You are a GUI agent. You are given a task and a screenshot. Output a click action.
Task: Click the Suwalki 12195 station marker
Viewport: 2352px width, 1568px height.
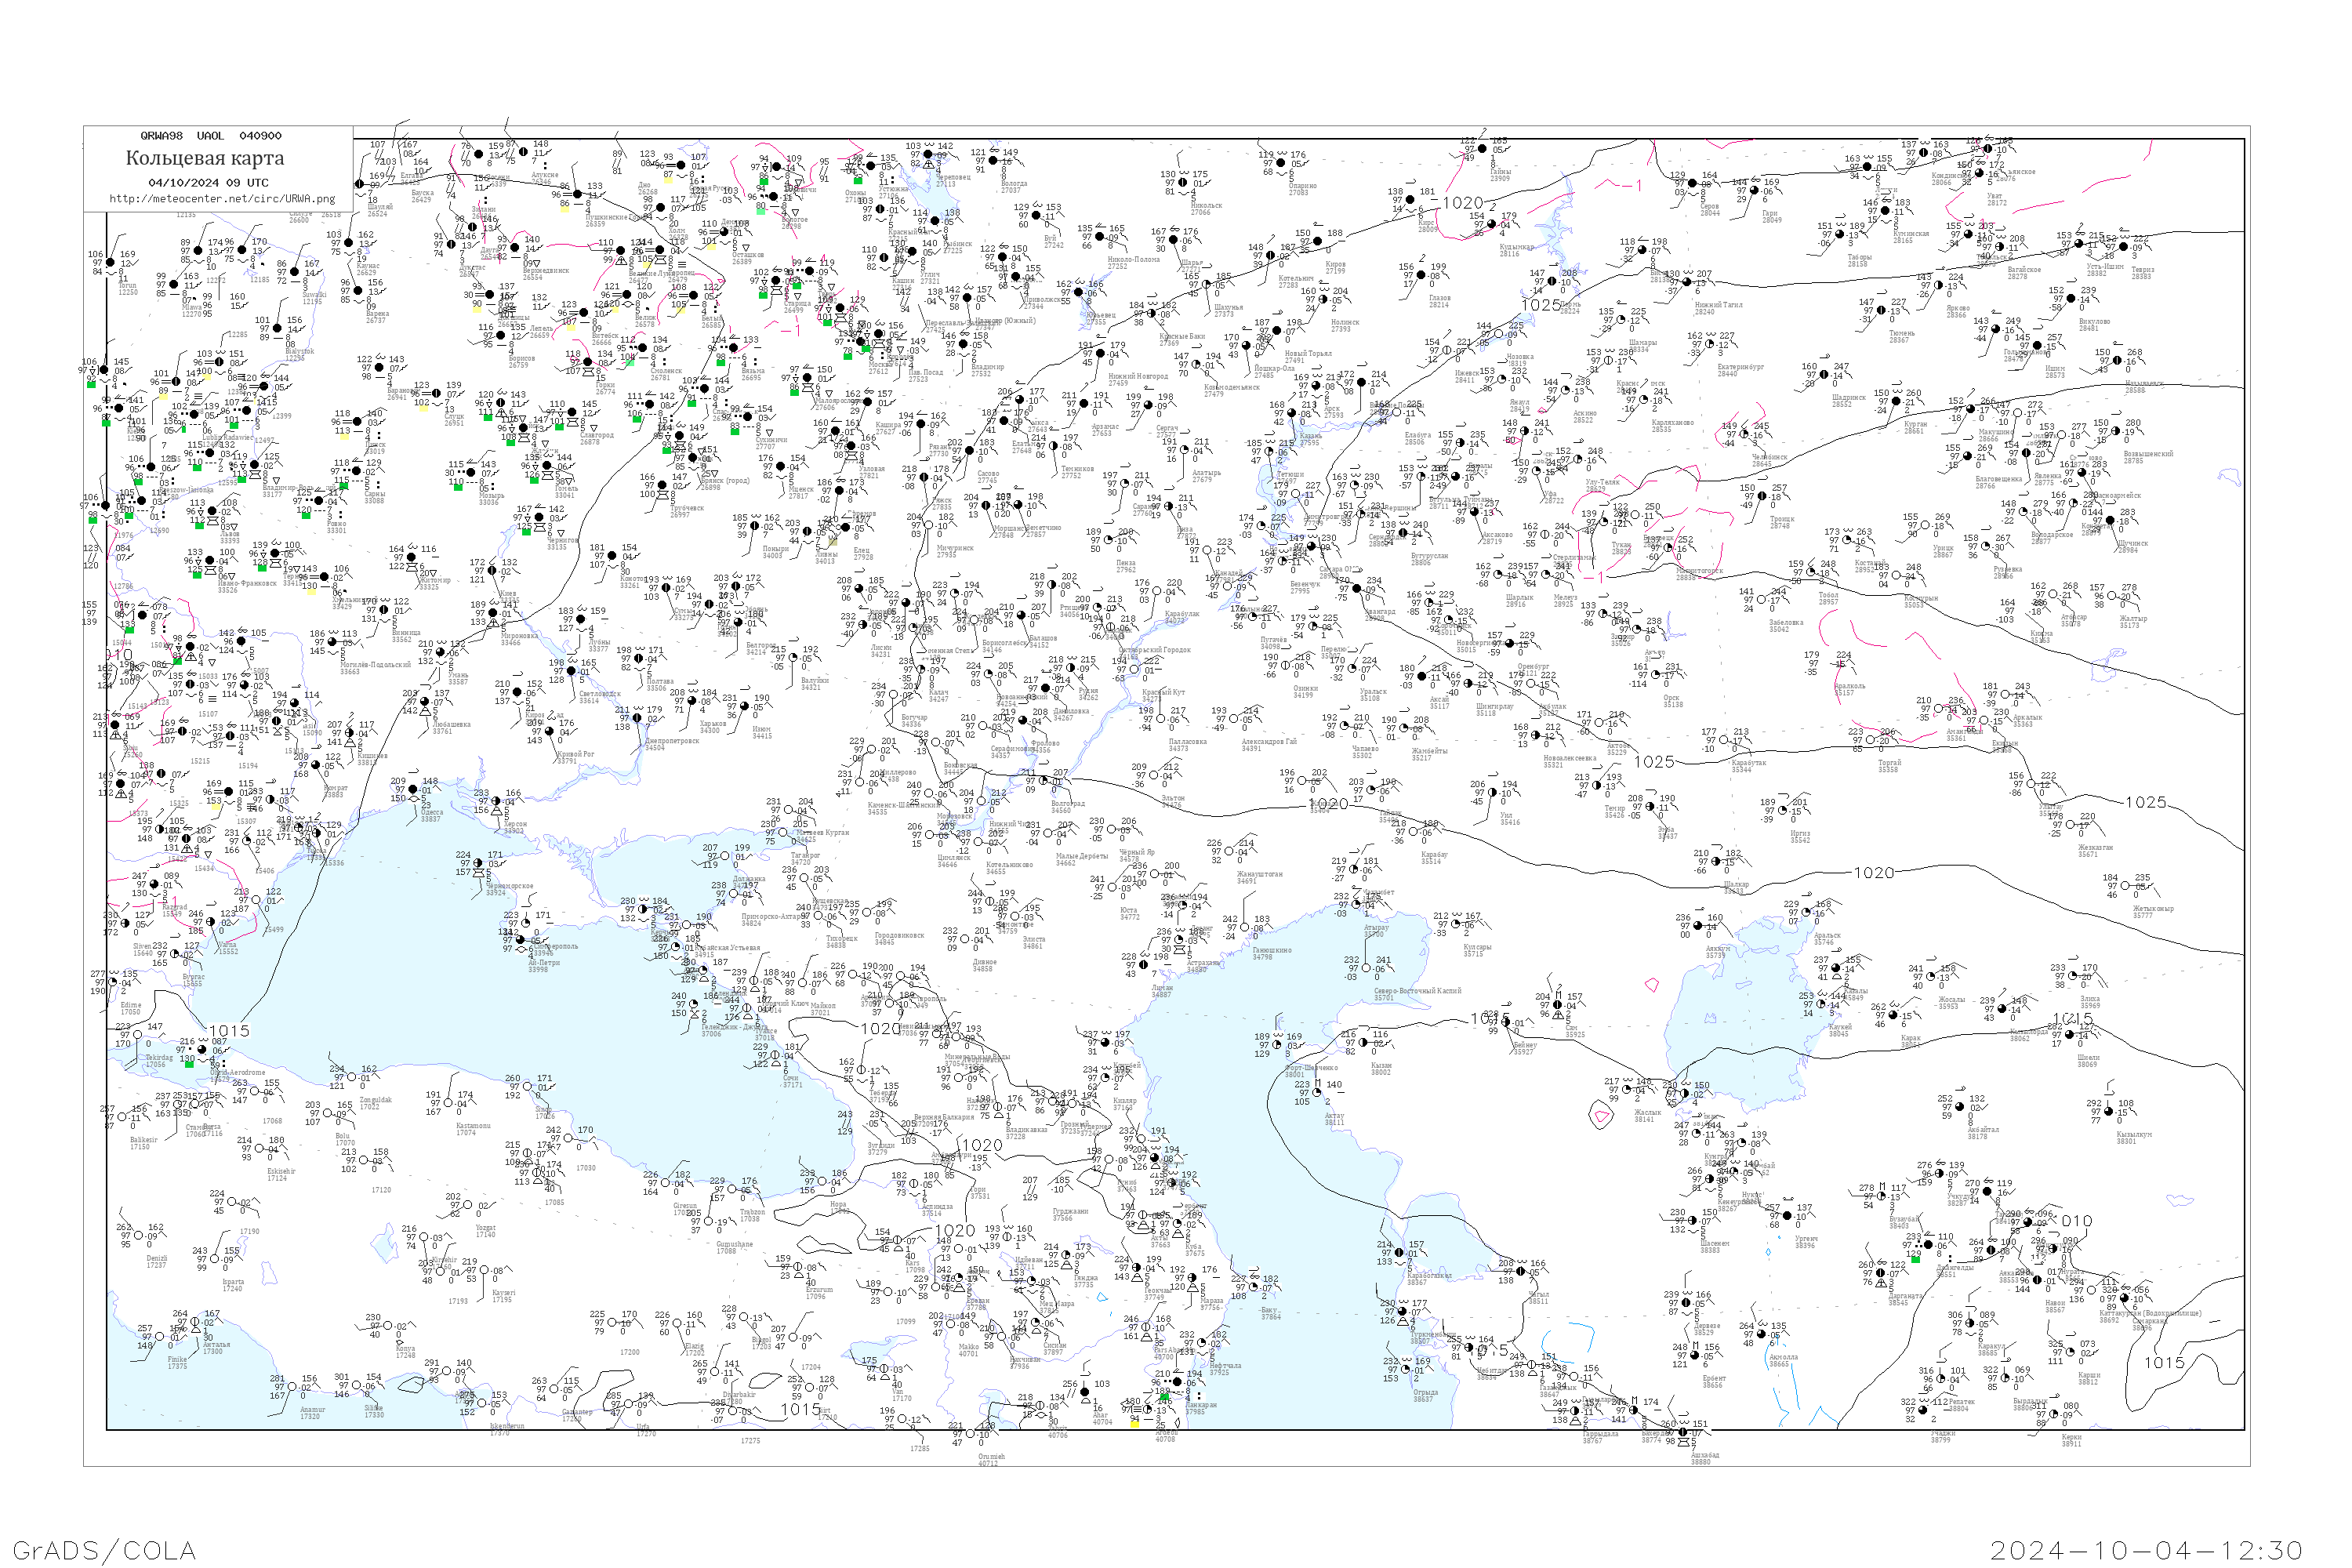(296, 273)
